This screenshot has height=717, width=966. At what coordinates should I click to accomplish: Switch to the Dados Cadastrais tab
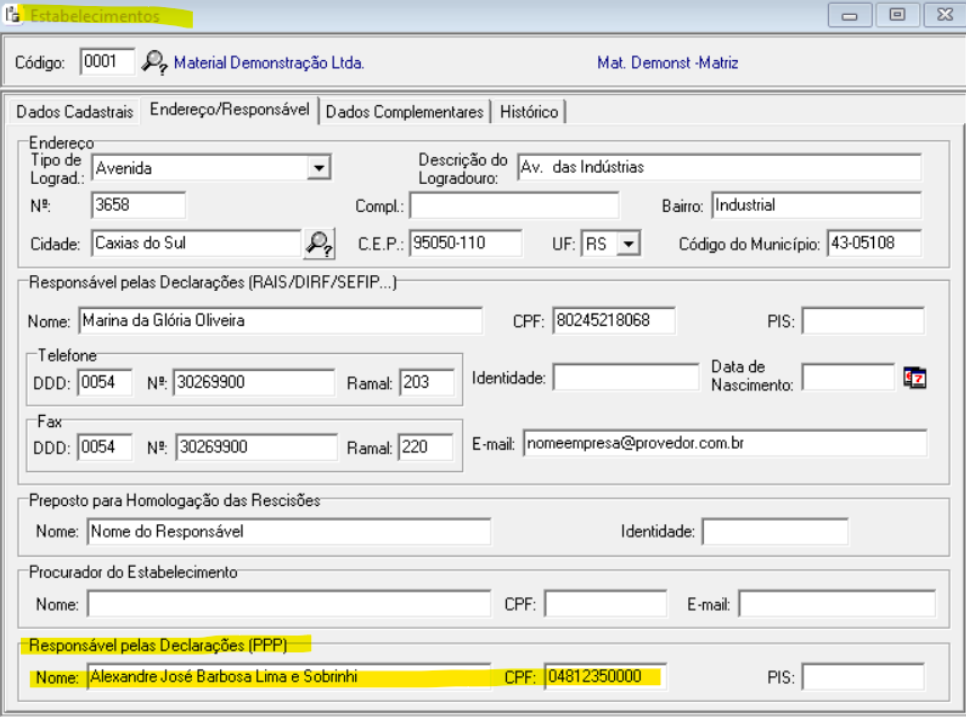pyautogui.click(x=74, y=111)
